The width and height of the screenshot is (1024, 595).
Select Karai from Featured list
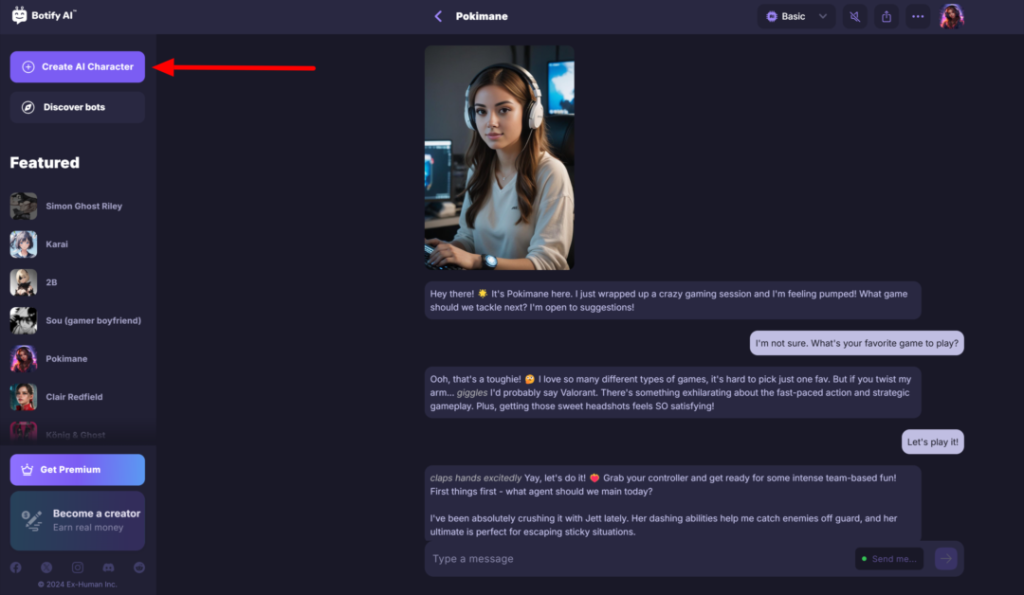point(57,244)
